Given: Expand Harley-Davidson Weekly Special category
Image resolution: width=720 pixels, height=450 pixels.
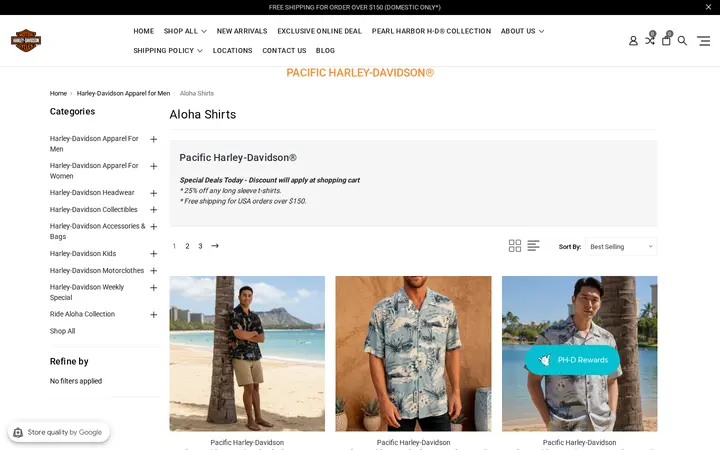Looking at the screenshot, I should click(153, 288).
